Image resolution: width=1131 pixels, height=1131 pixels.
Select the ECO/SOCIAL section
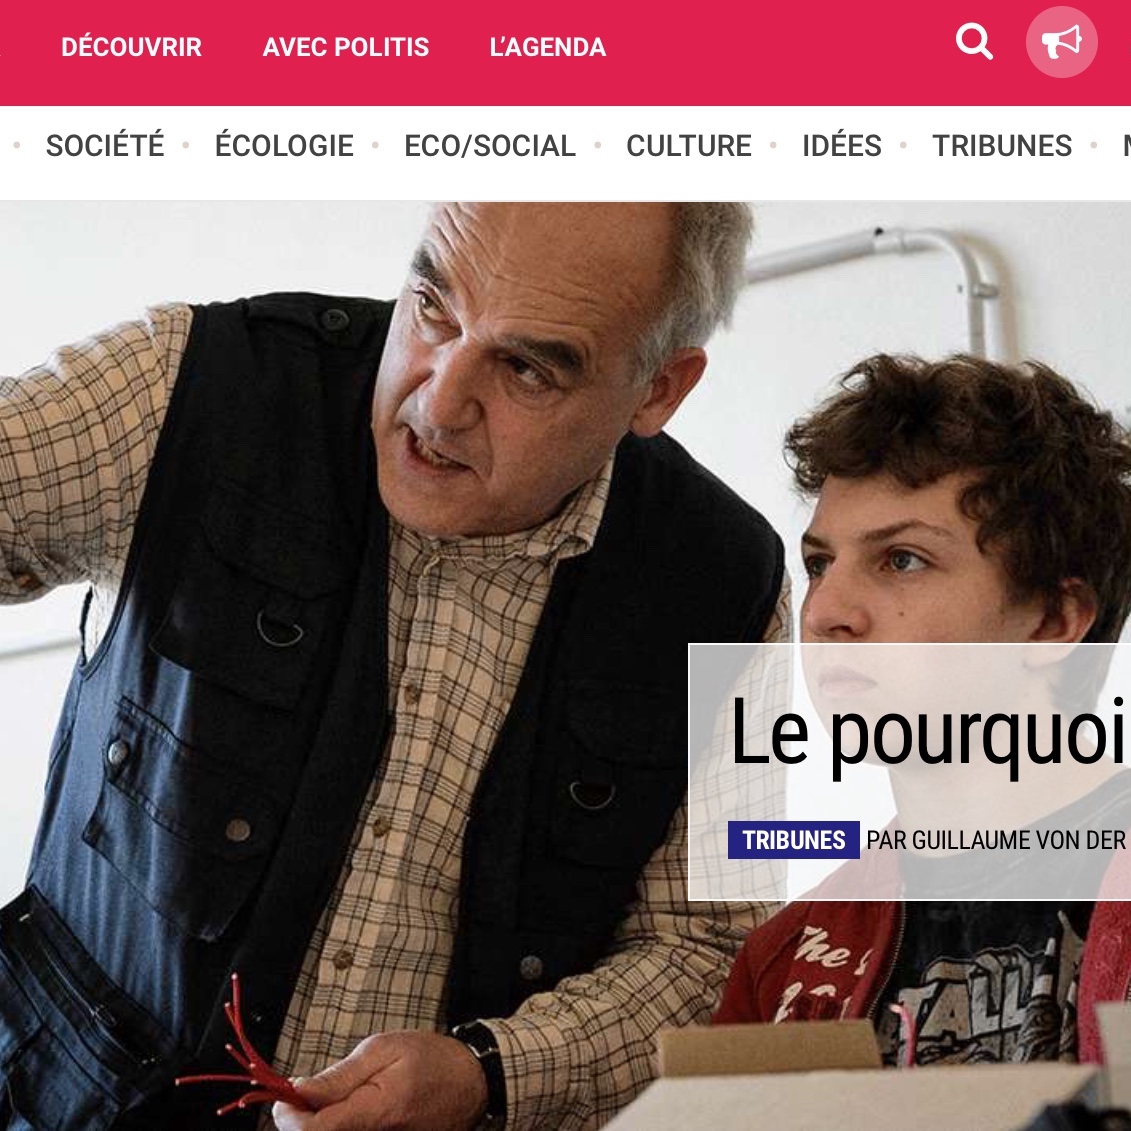490,146
